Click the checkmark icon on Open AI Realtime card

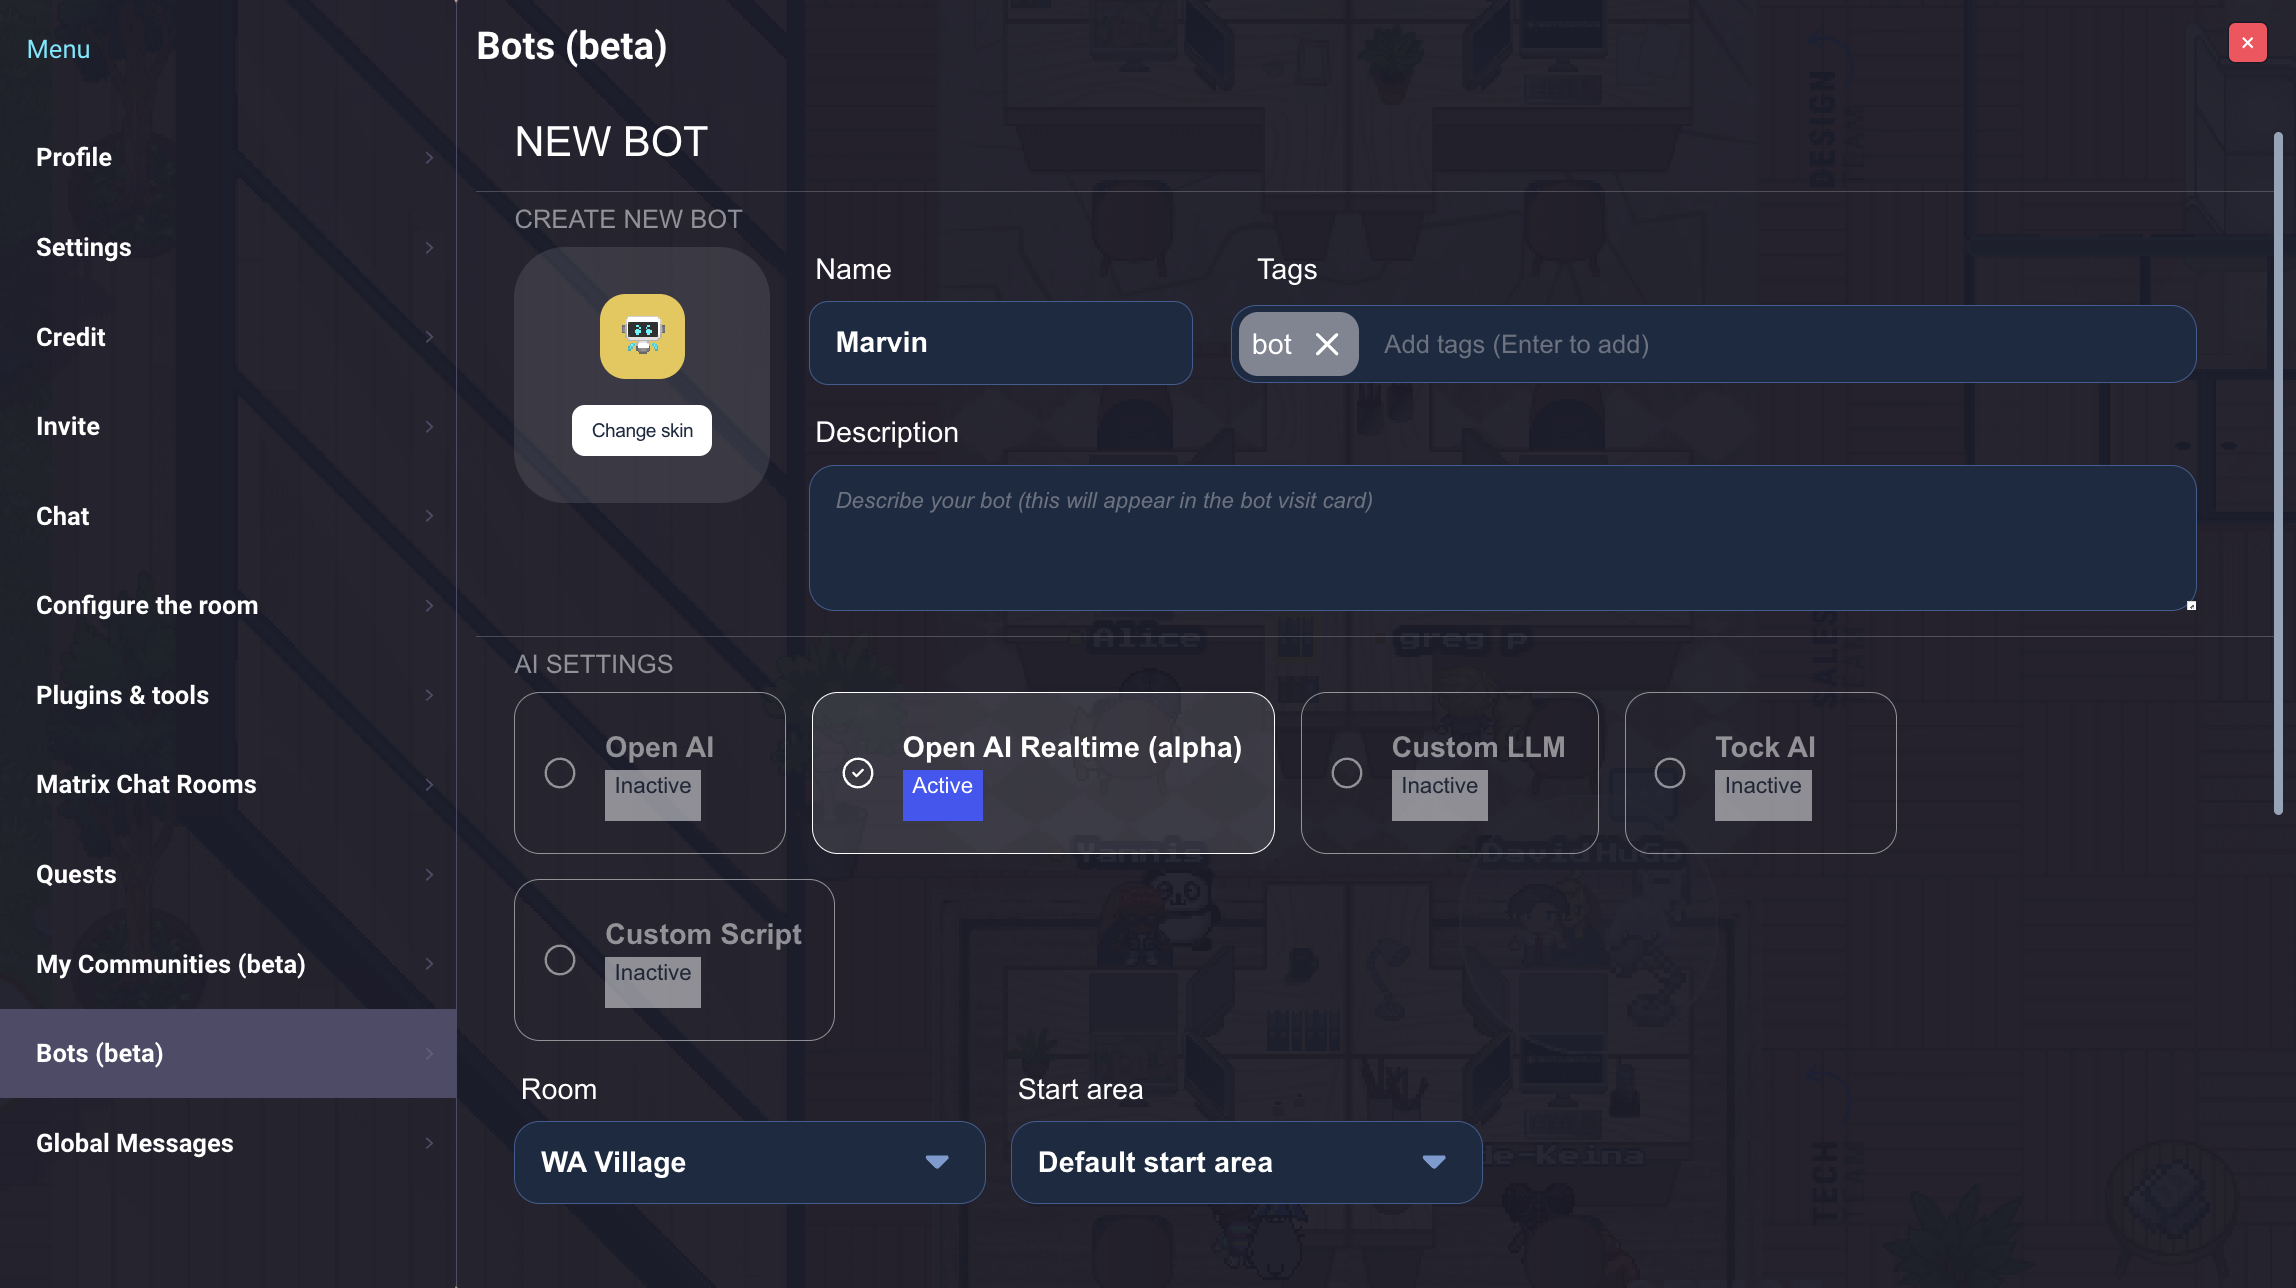pos(858,772)
